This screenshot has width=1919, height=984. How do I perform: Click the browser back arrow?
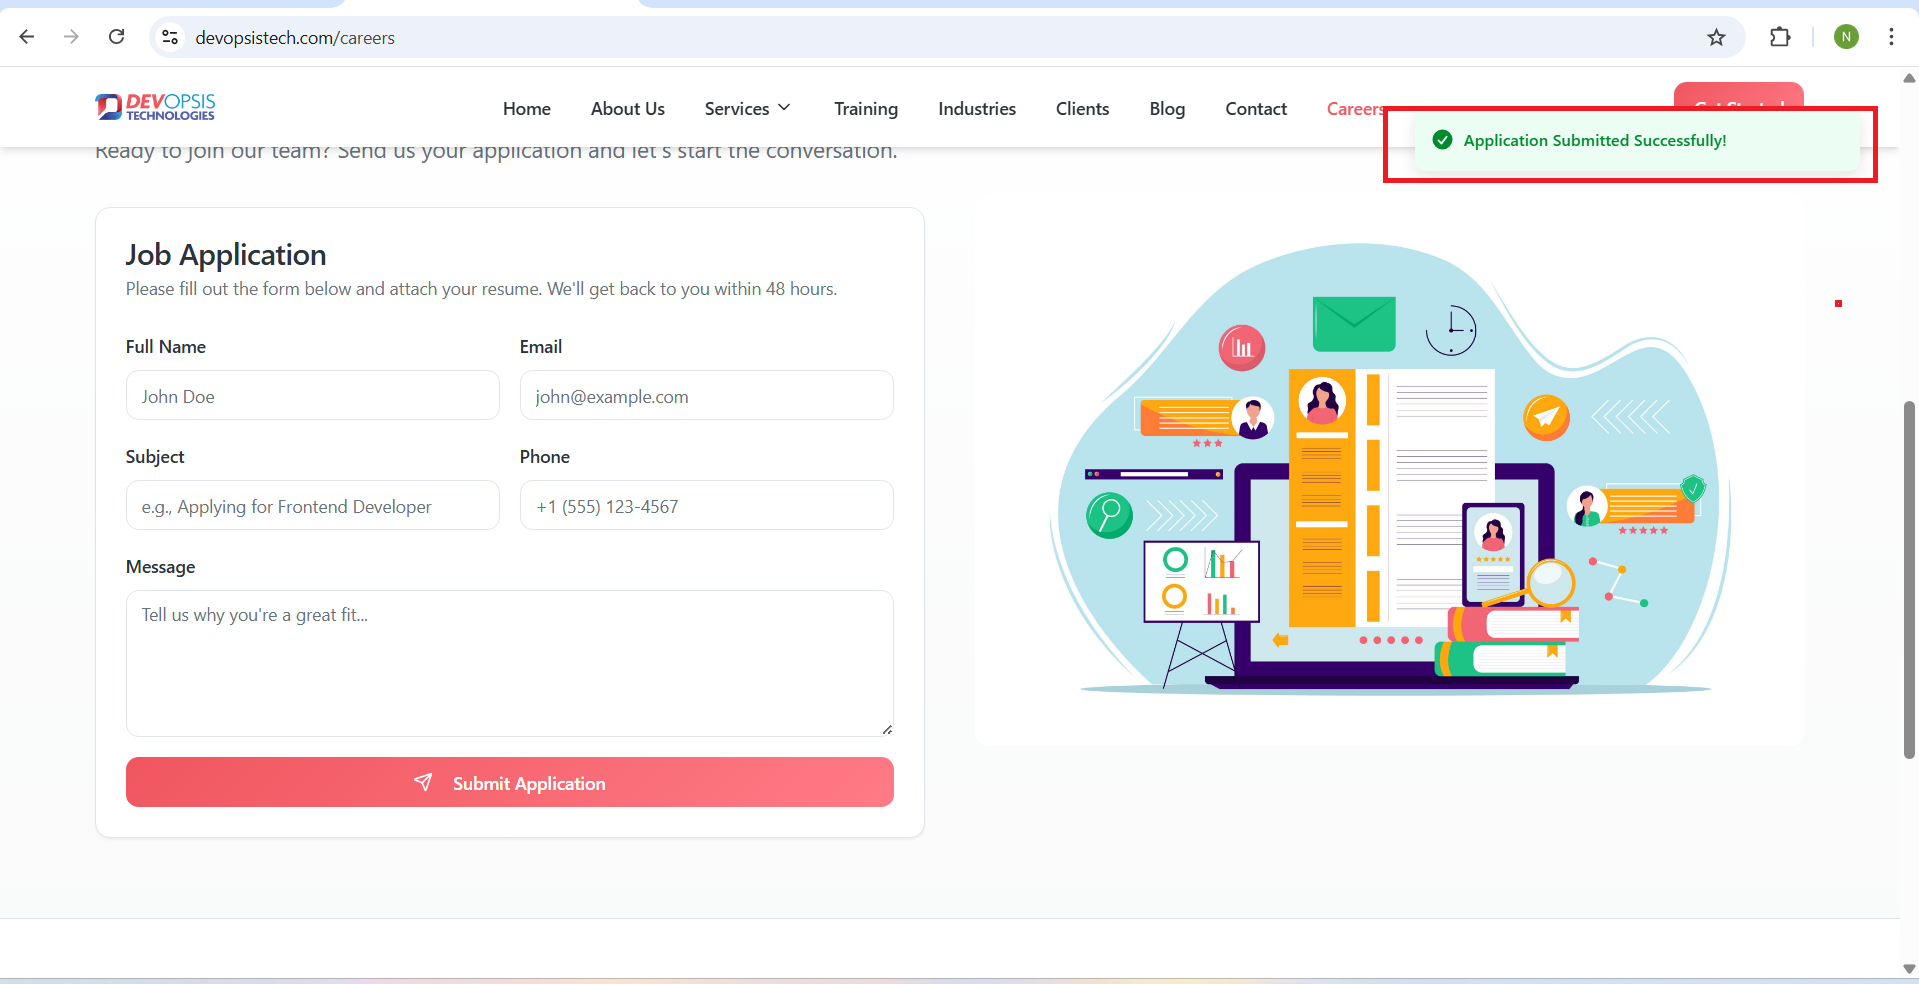coord(27,37)
